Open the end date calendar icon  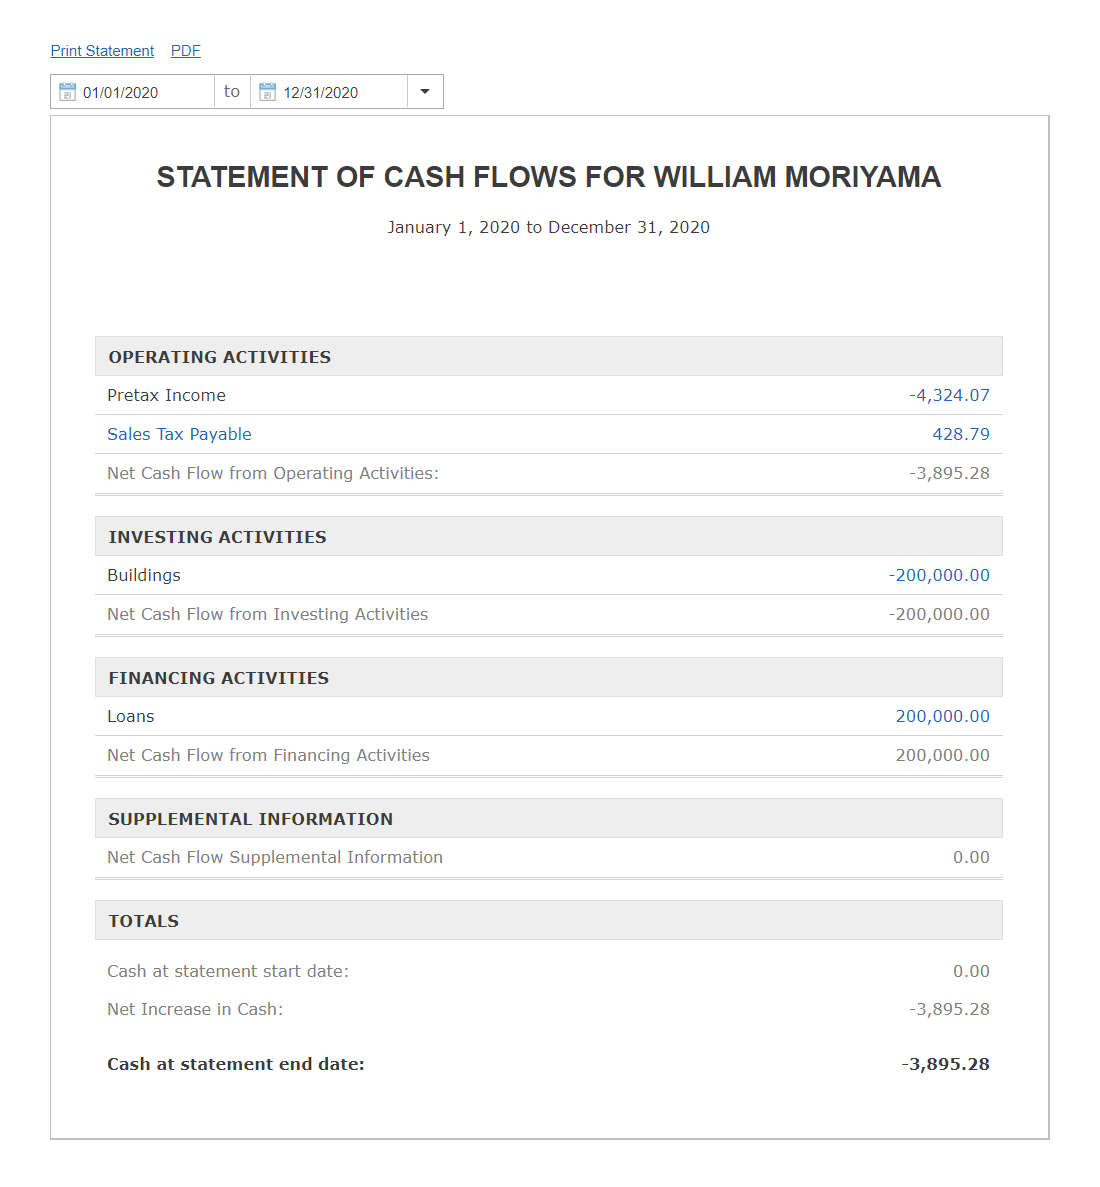pyautogui.click(x=267, y=92)
